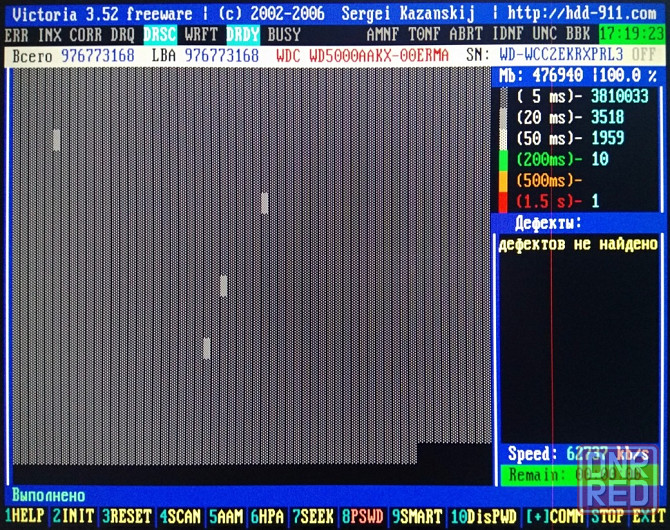Click the BUSY status flag
Image resolution: width=670 pixels, height=530 pixels.
click(284, 35)
